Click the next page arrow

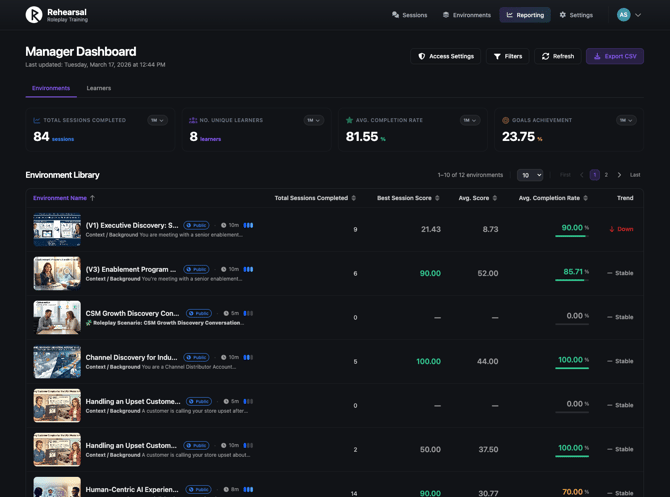click(x=619, y=175)
